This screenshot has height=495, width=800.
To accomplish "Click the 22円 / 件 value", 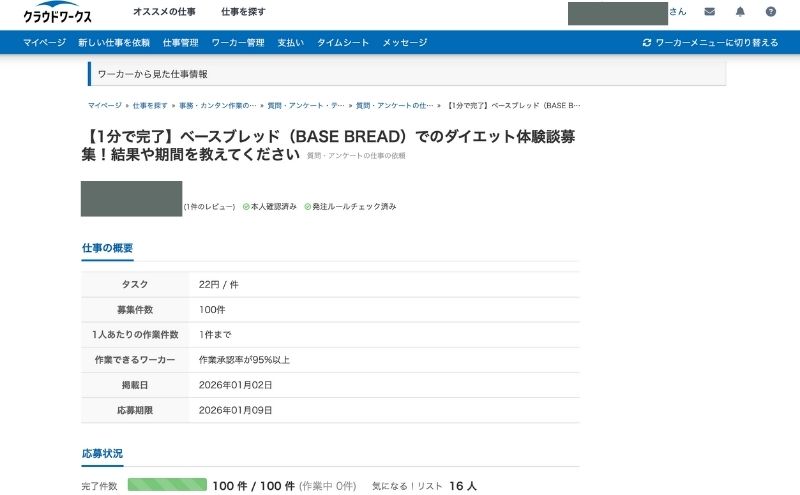I will click(x=218, y=285).
